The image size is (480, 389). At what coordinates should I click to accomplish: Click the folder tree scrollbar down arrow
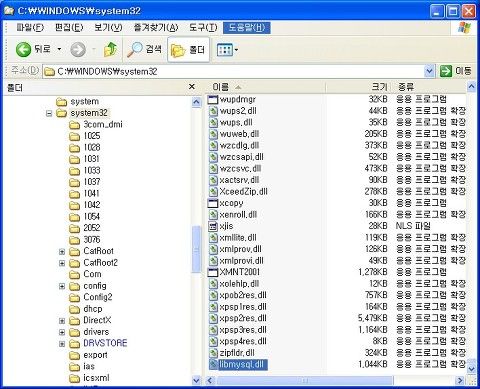197,380
